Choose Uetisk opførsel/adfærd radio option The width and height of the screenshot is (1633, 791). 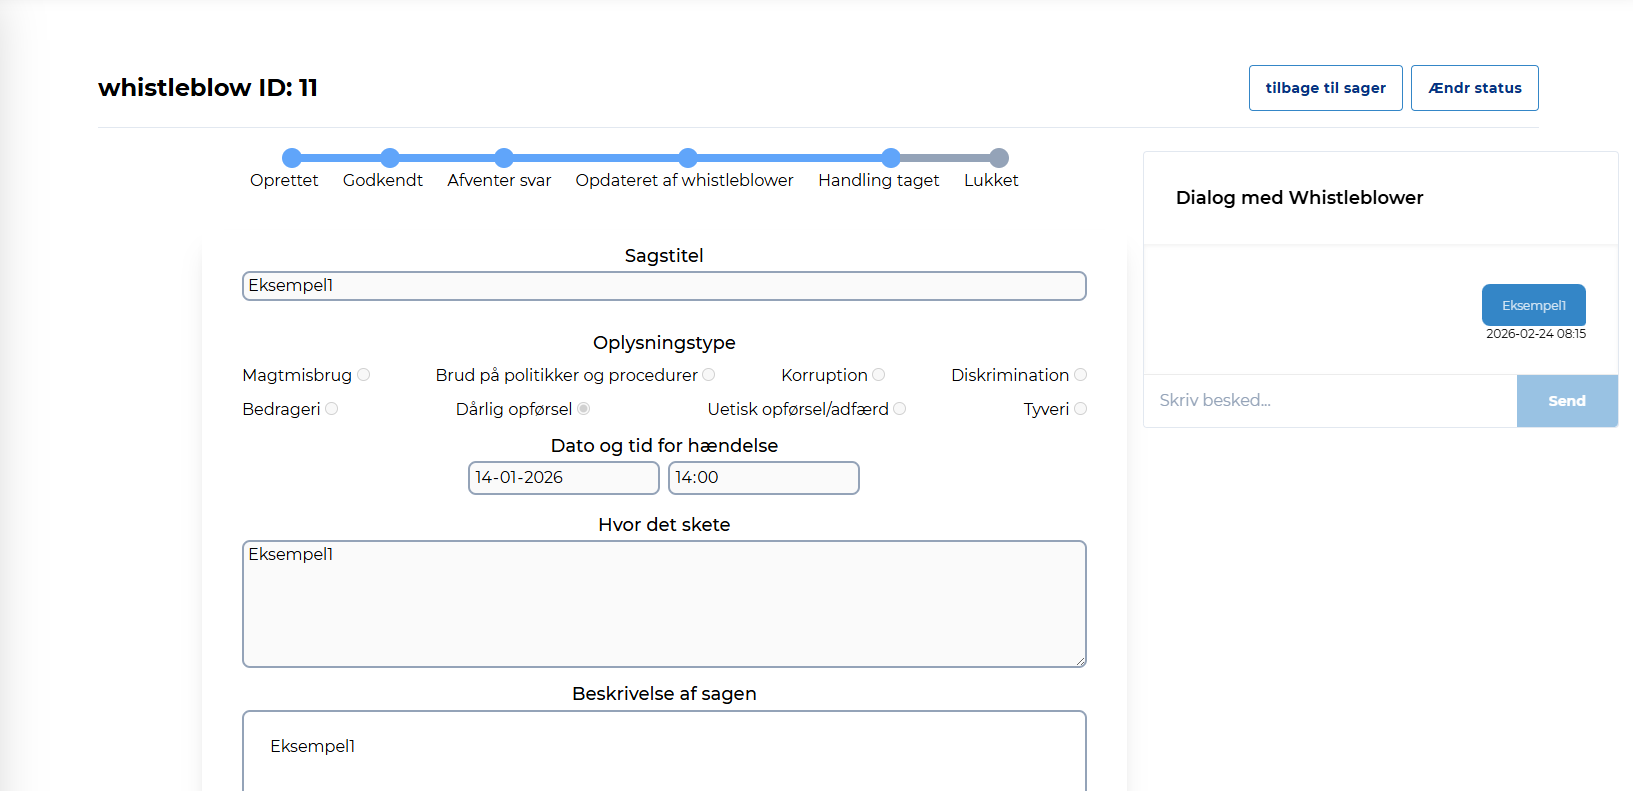900,409
